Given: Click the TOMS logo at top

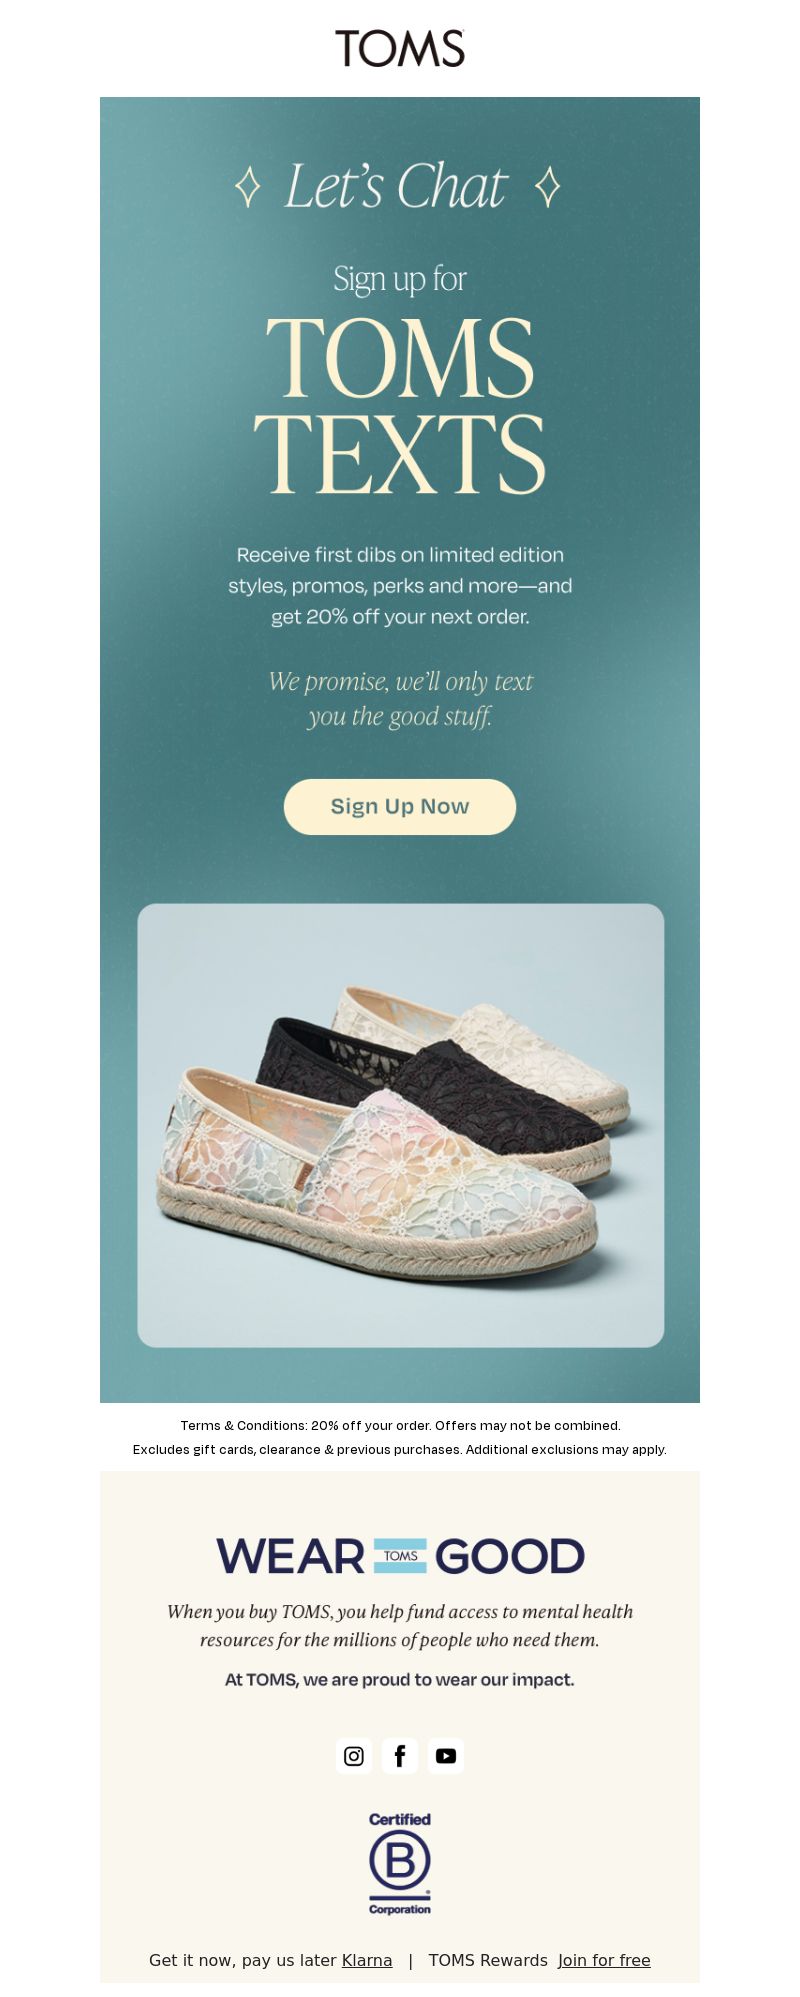Looking at the screenshot, I should [x=400, y=48].
